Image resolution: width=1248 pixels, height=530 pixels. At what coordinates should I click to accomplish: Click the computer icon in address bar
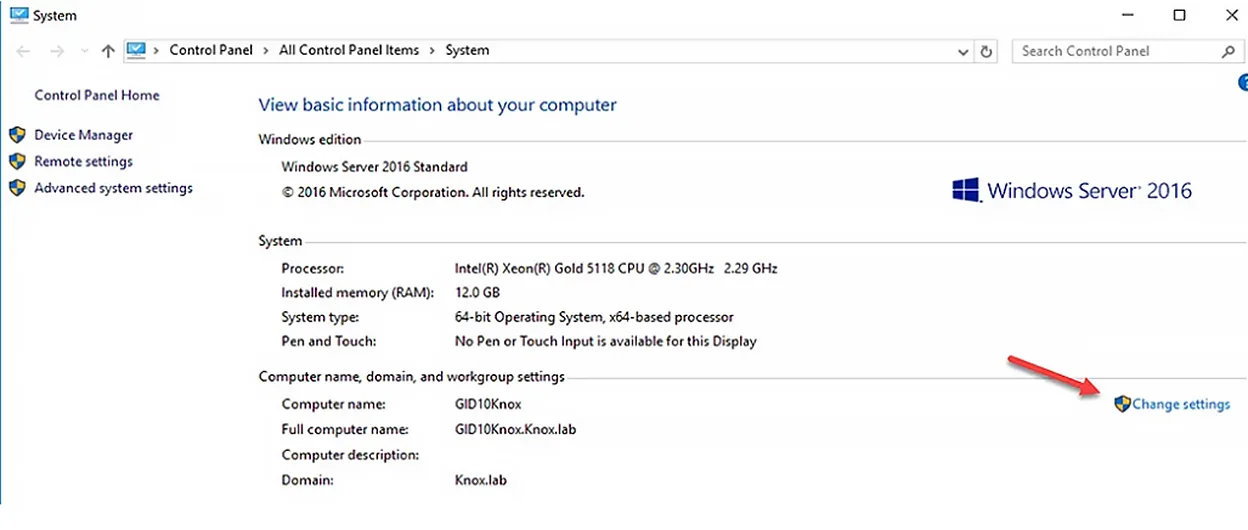[x=137, y=50]
